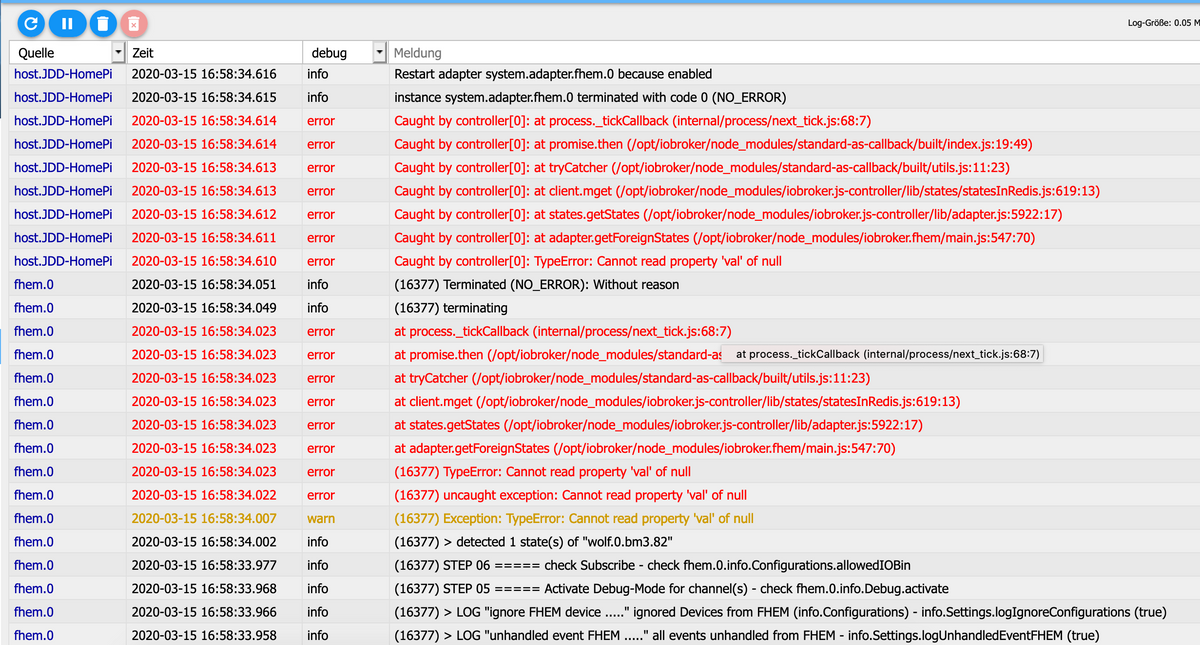Click fhem.0 source in 'wolf.0.bm3.82' row

point(34,541)
